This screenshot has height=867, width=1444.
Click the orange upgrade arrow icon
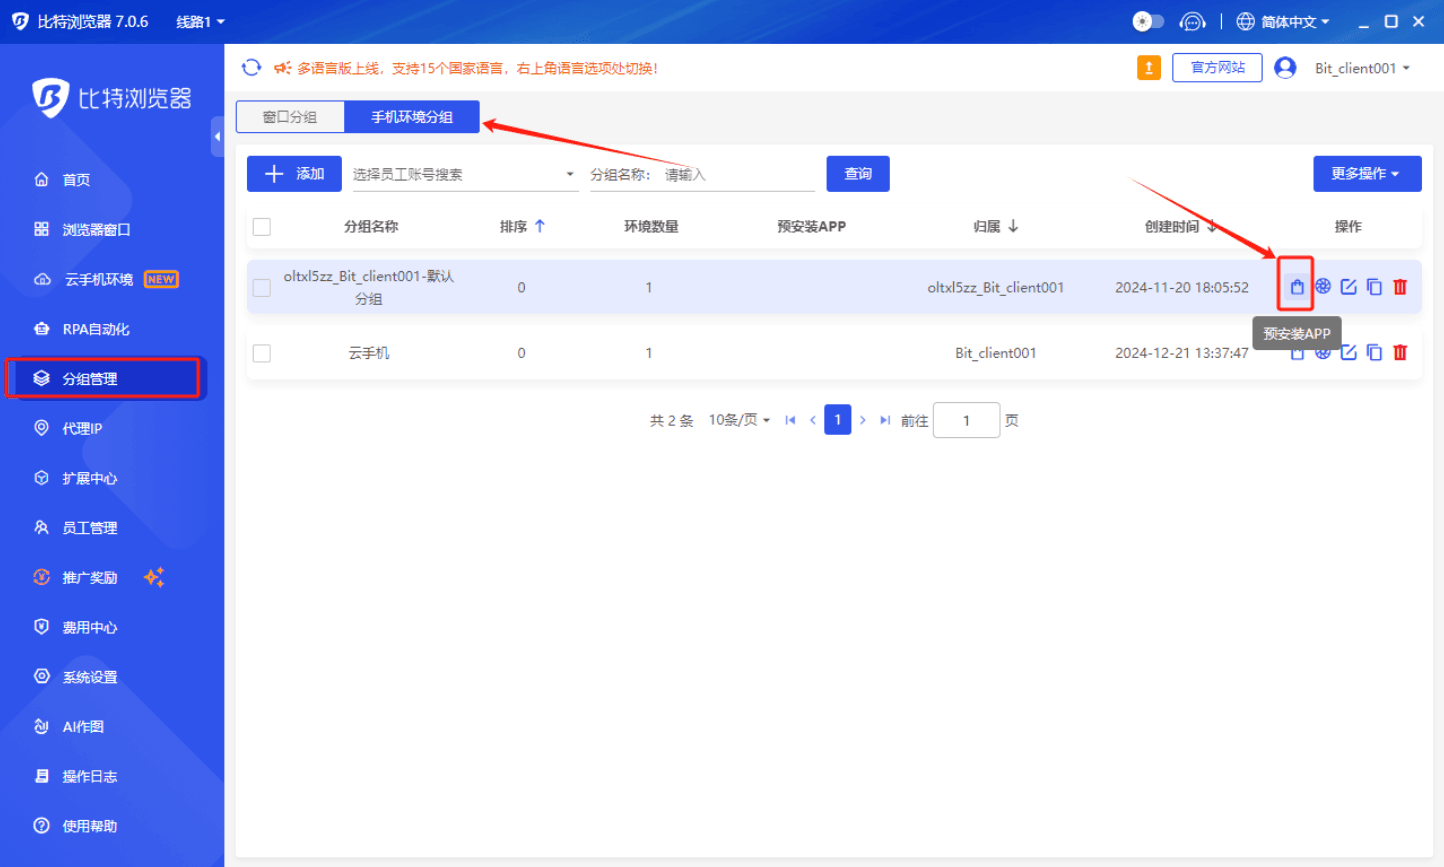[x=1149, y=68]
